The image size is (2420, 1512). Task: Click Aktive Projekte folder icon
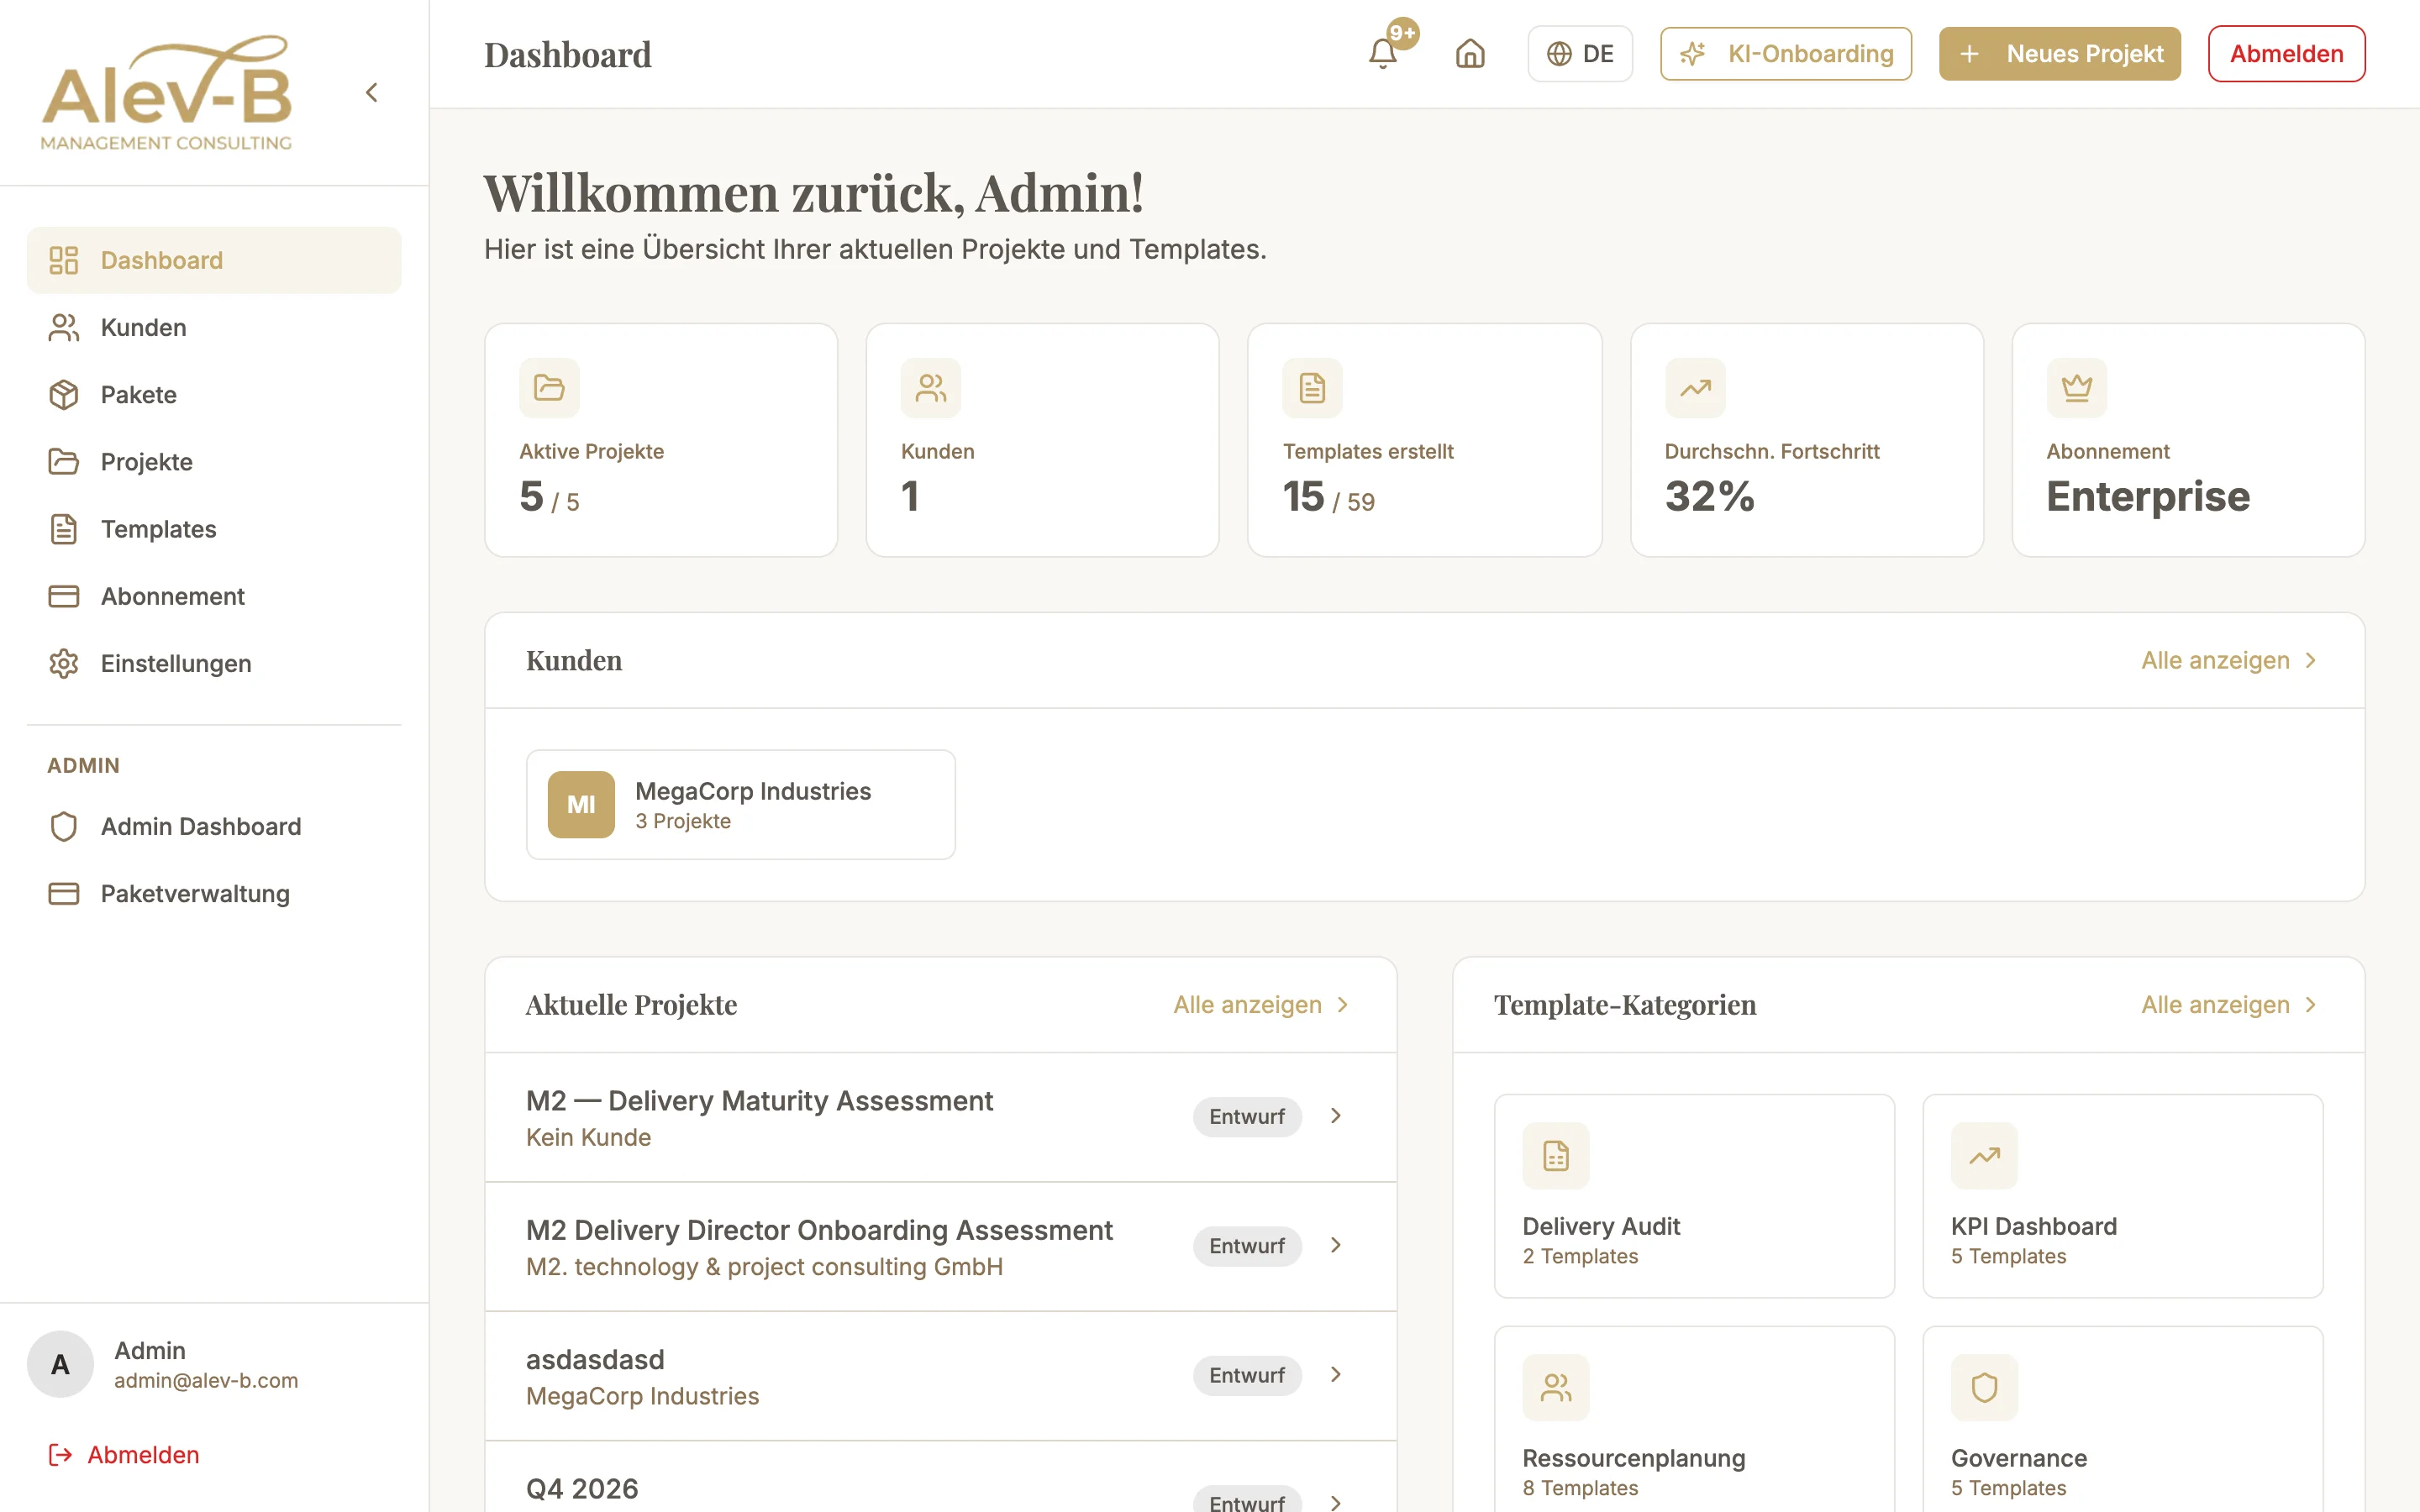click(x=549, y=388)
